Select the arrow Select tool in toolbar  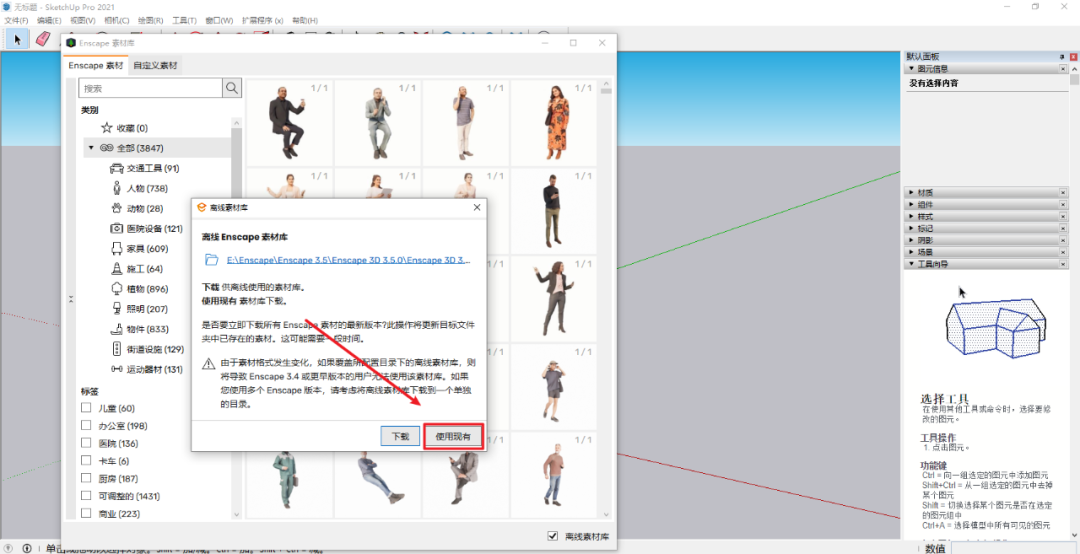point(17,39)
